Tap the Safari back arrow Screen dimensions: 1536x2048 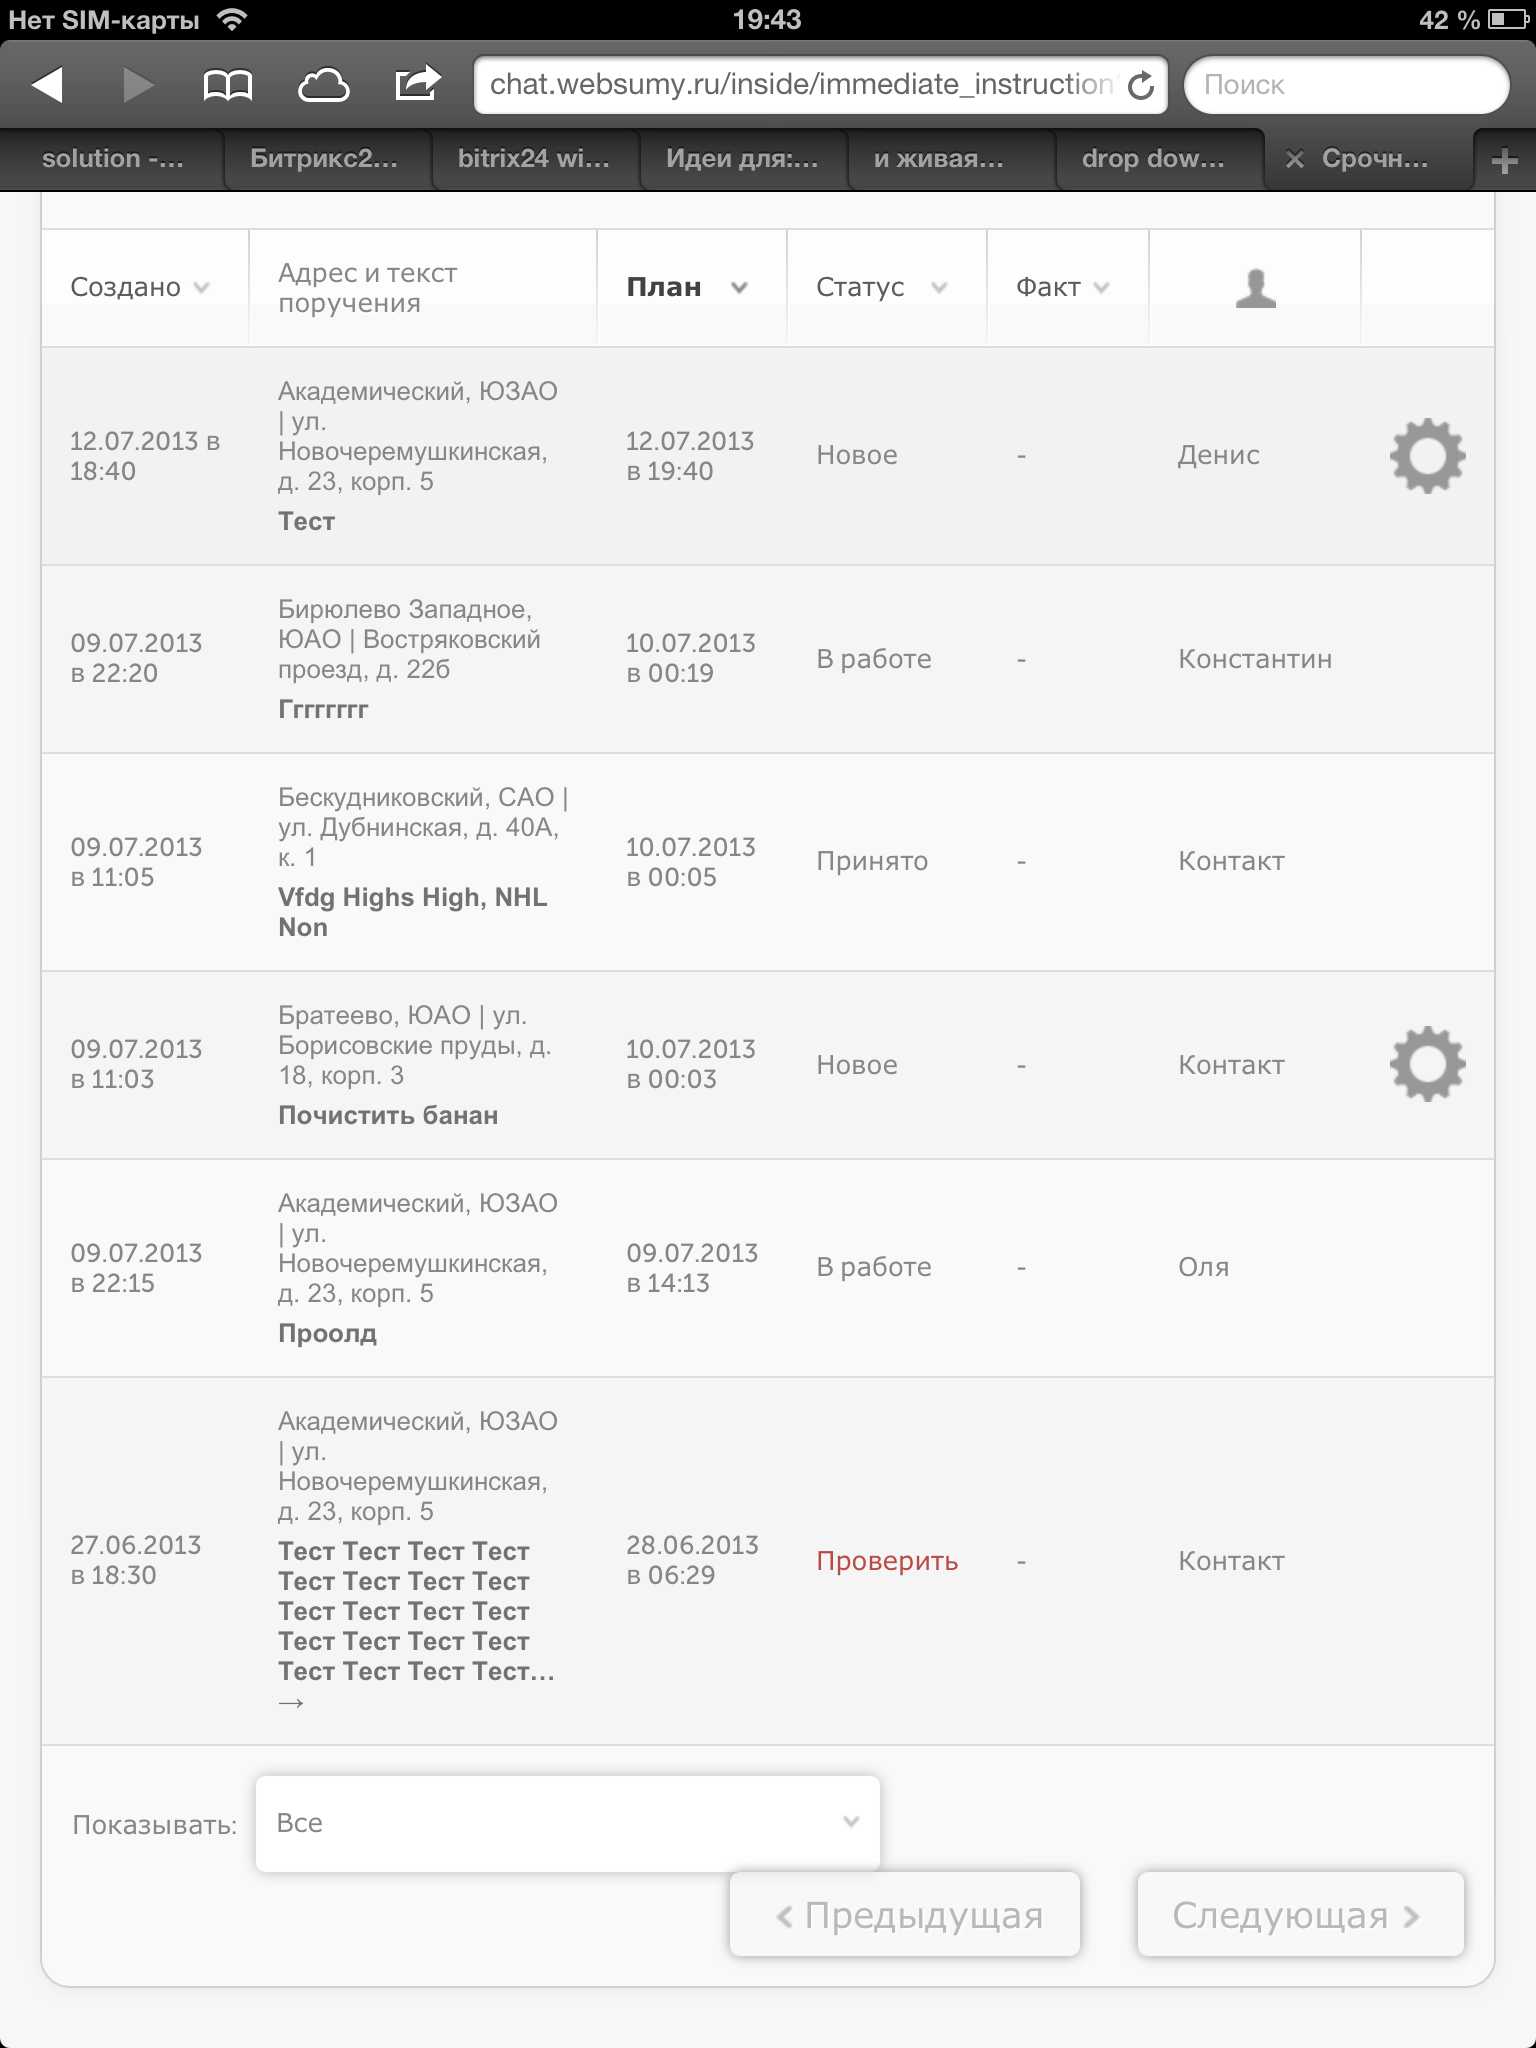tap(47, 85)
